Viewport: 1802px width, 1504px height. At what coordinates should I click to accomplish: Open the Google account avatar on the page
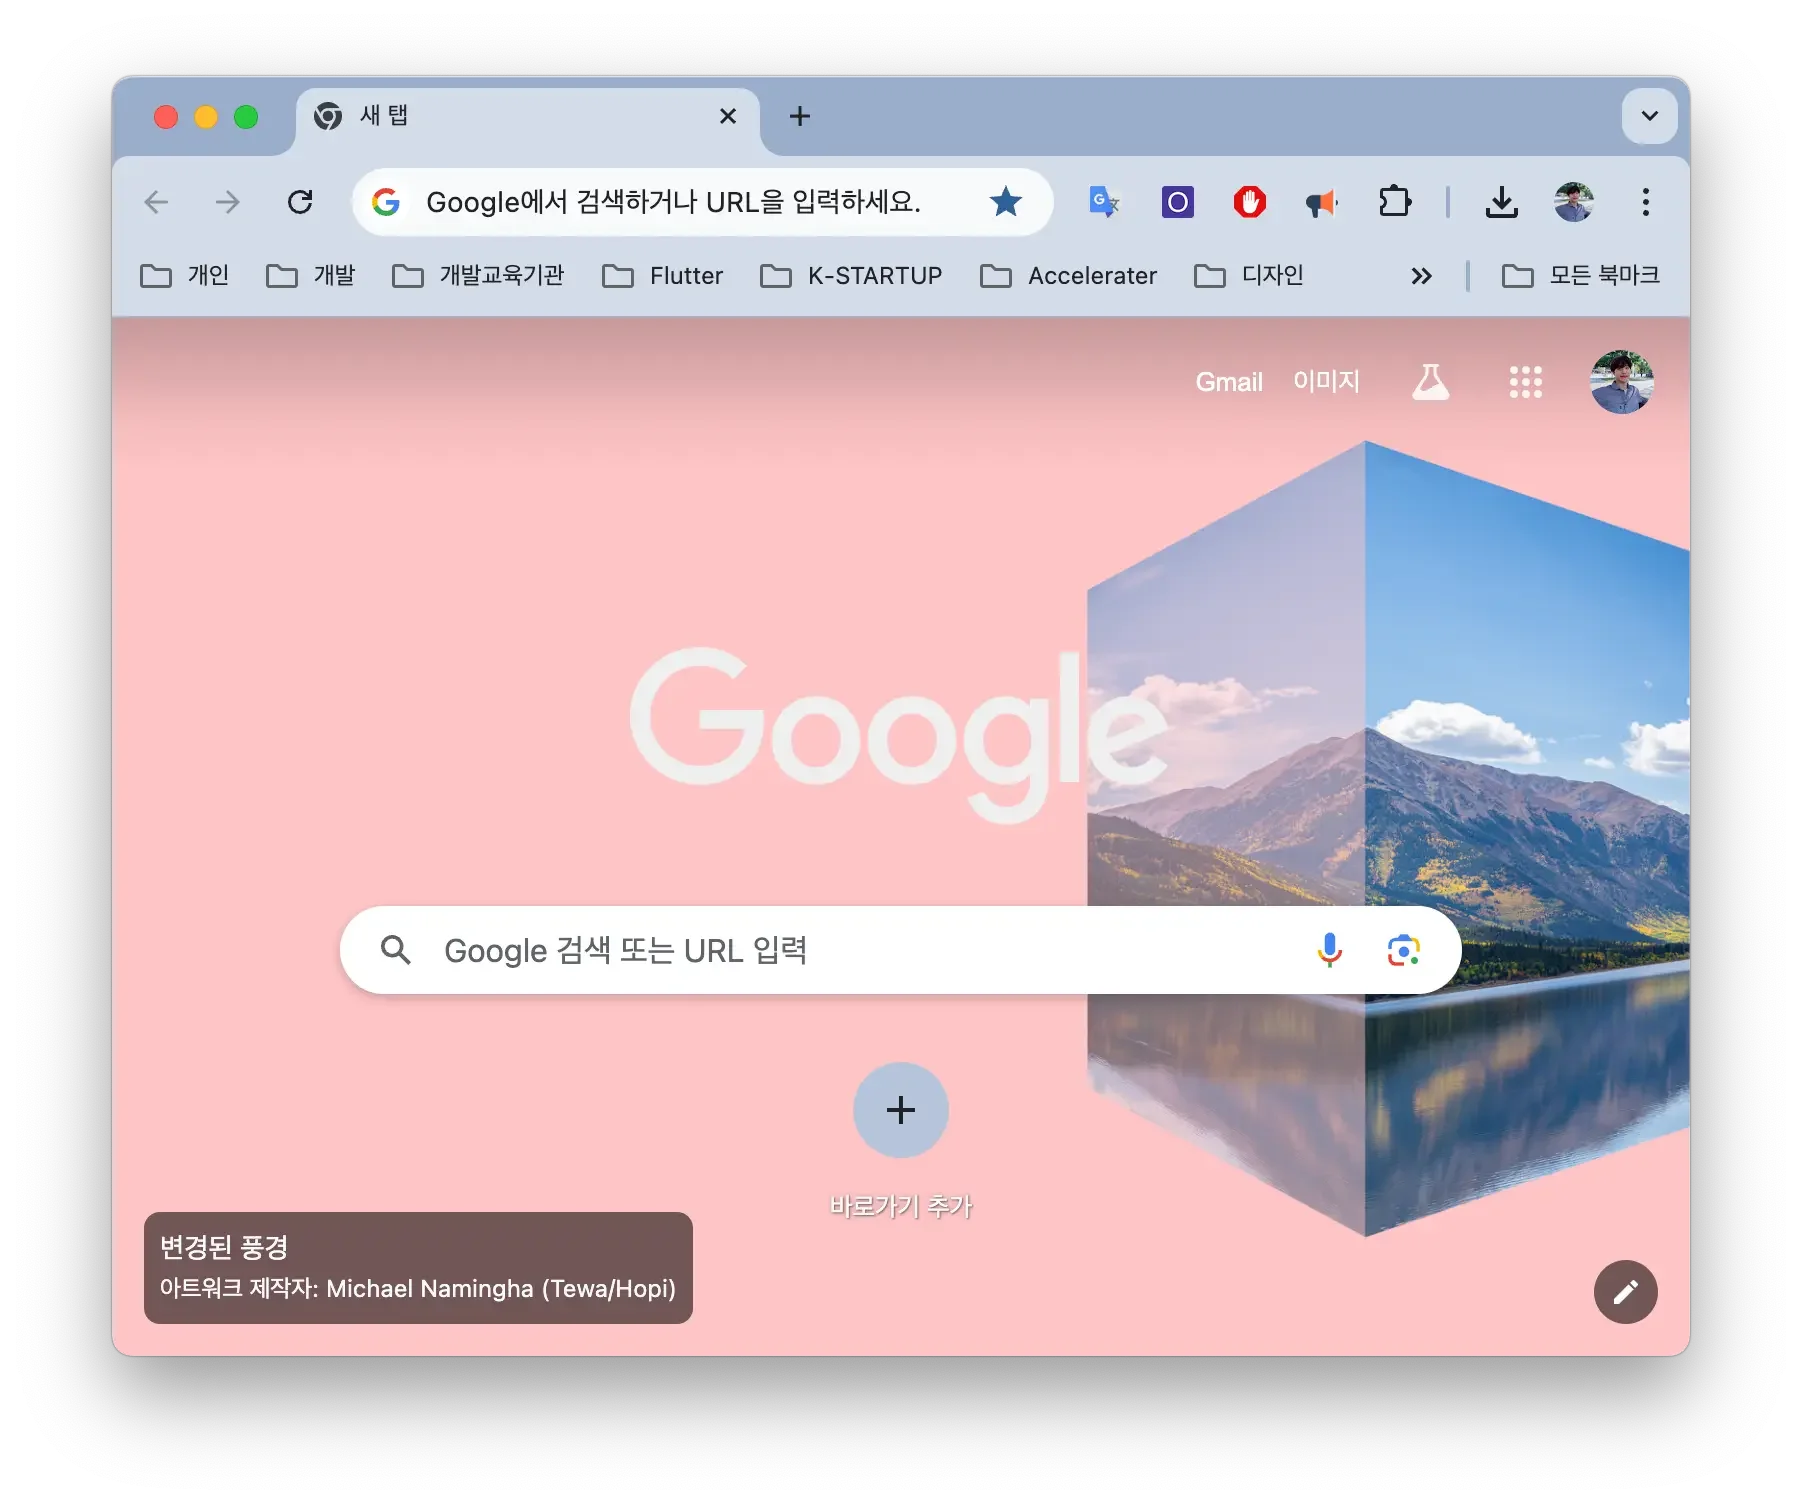click(x=1621, y=381)
